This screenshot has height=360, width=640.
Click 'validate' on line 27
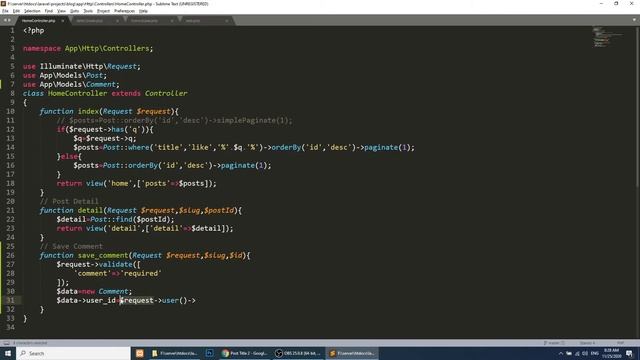116,264
